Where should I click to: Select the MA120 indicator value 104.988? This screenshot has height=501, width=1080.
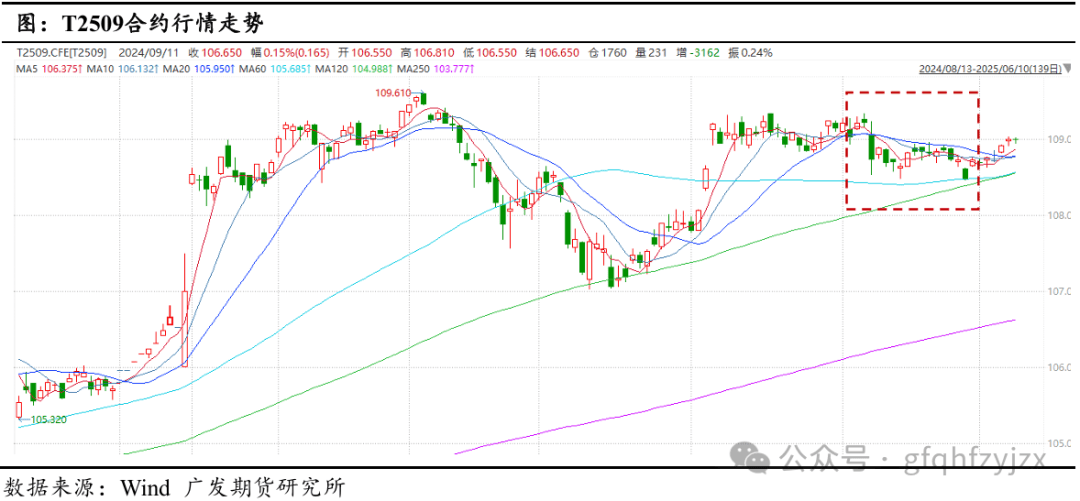(x=373, y=69)
